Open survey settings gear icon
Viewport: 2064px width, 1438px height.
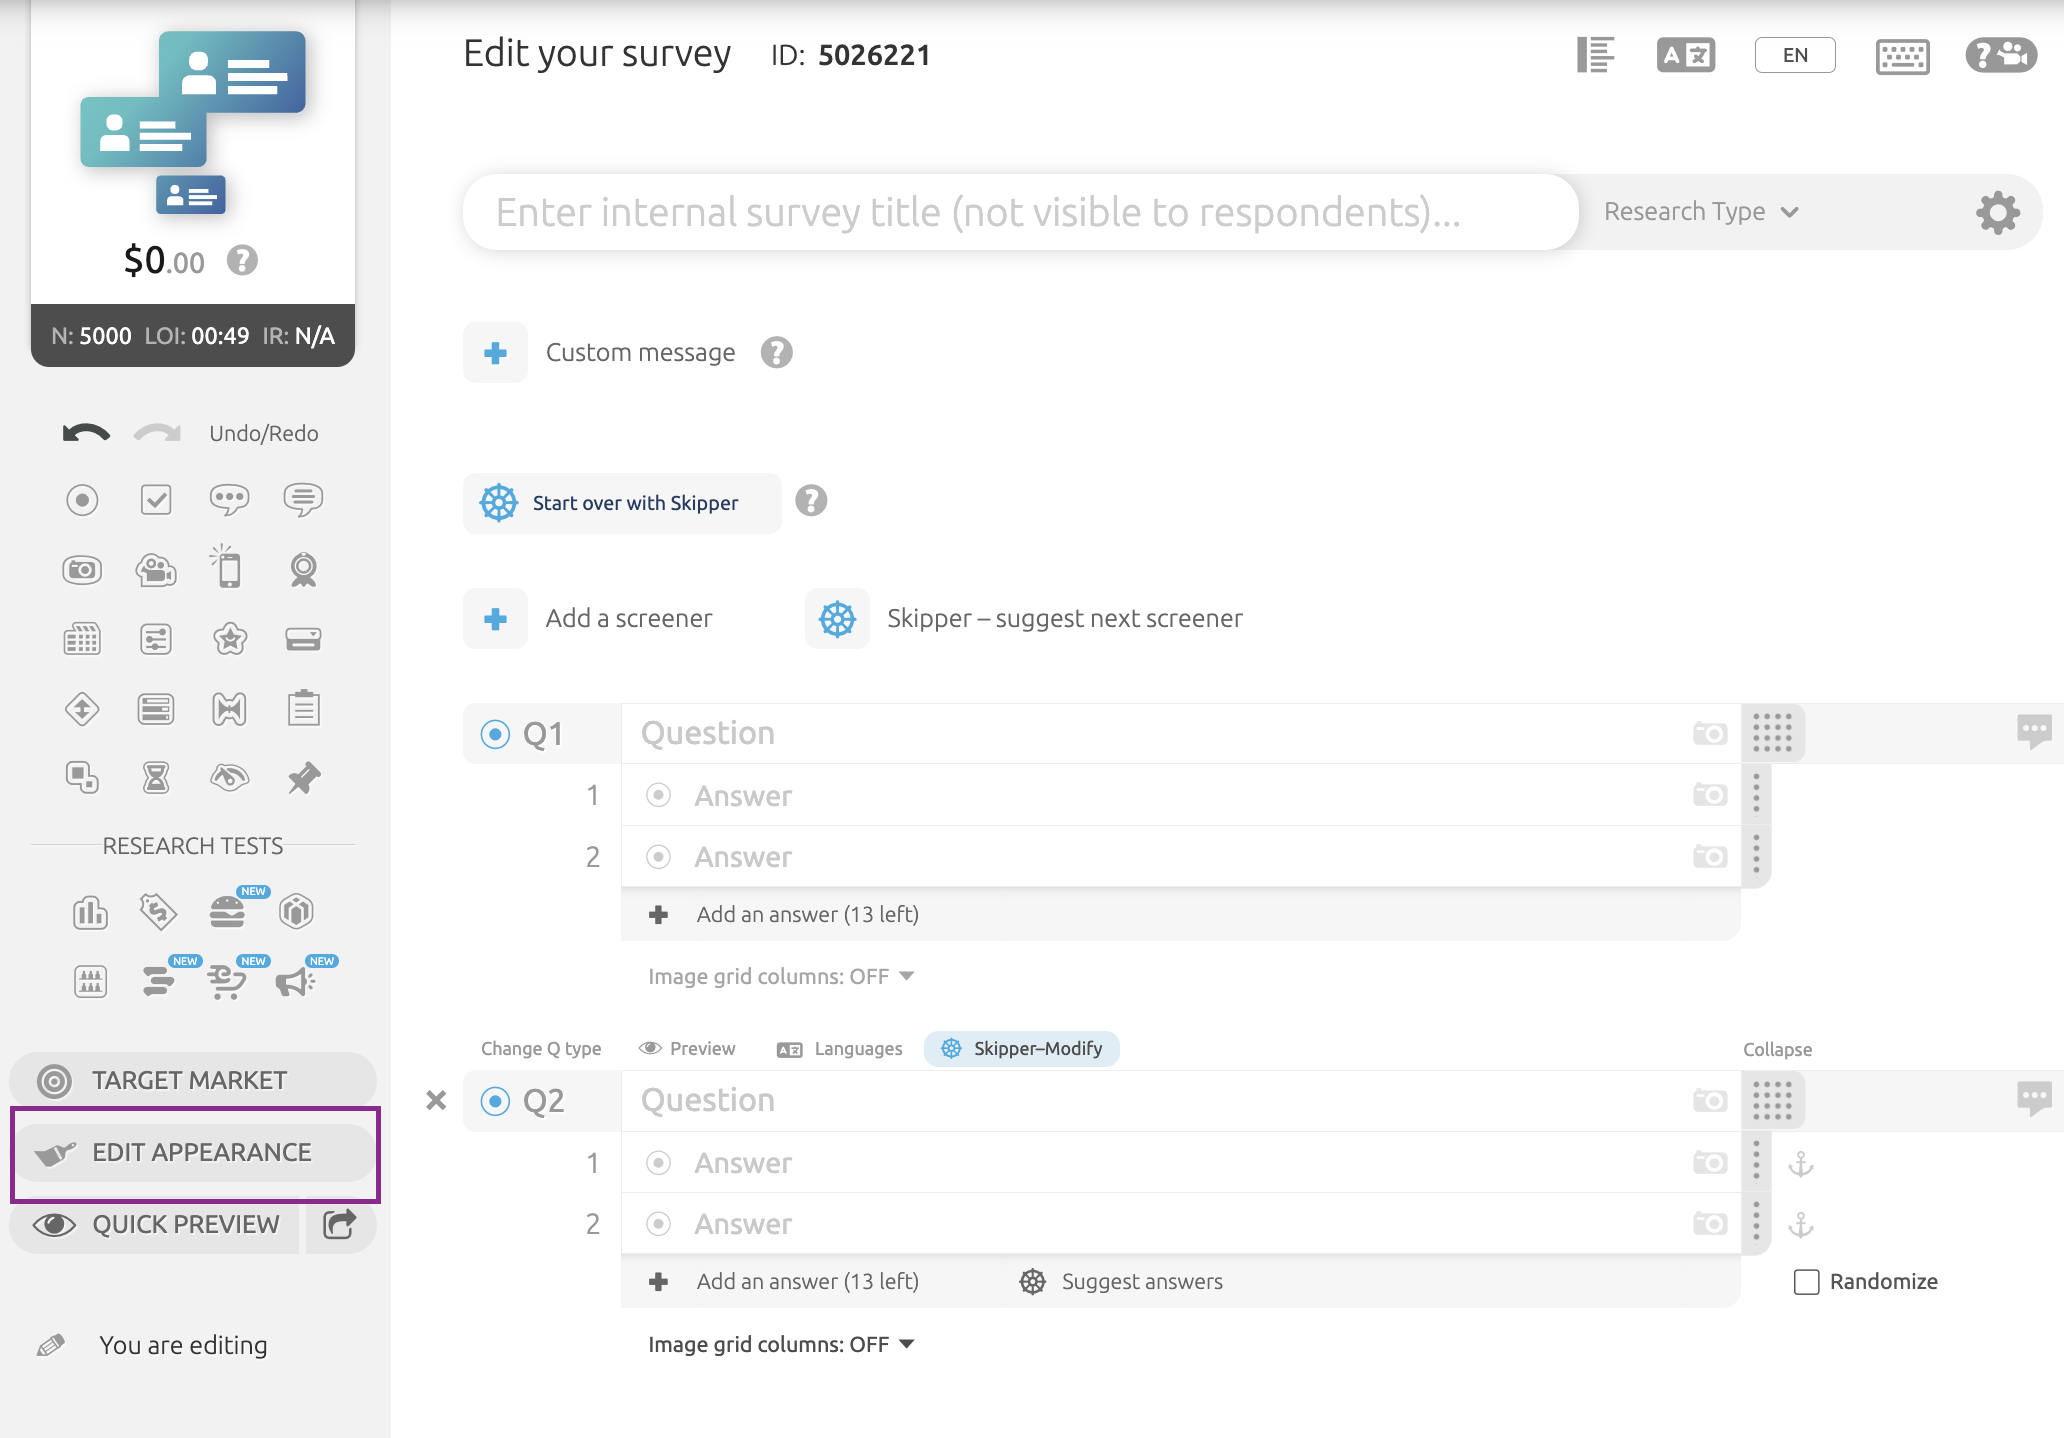[x=1998, y=212]
